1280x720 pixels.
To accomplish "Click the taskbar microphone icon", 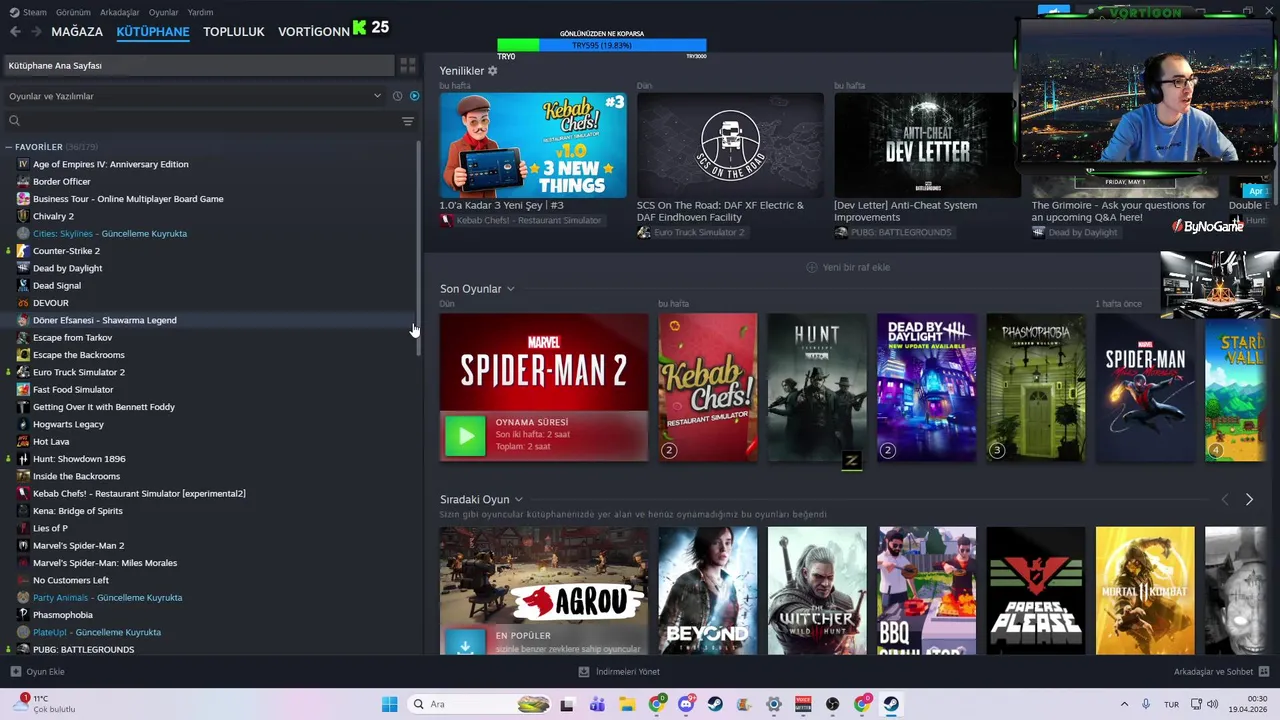I will (1146, 704).
